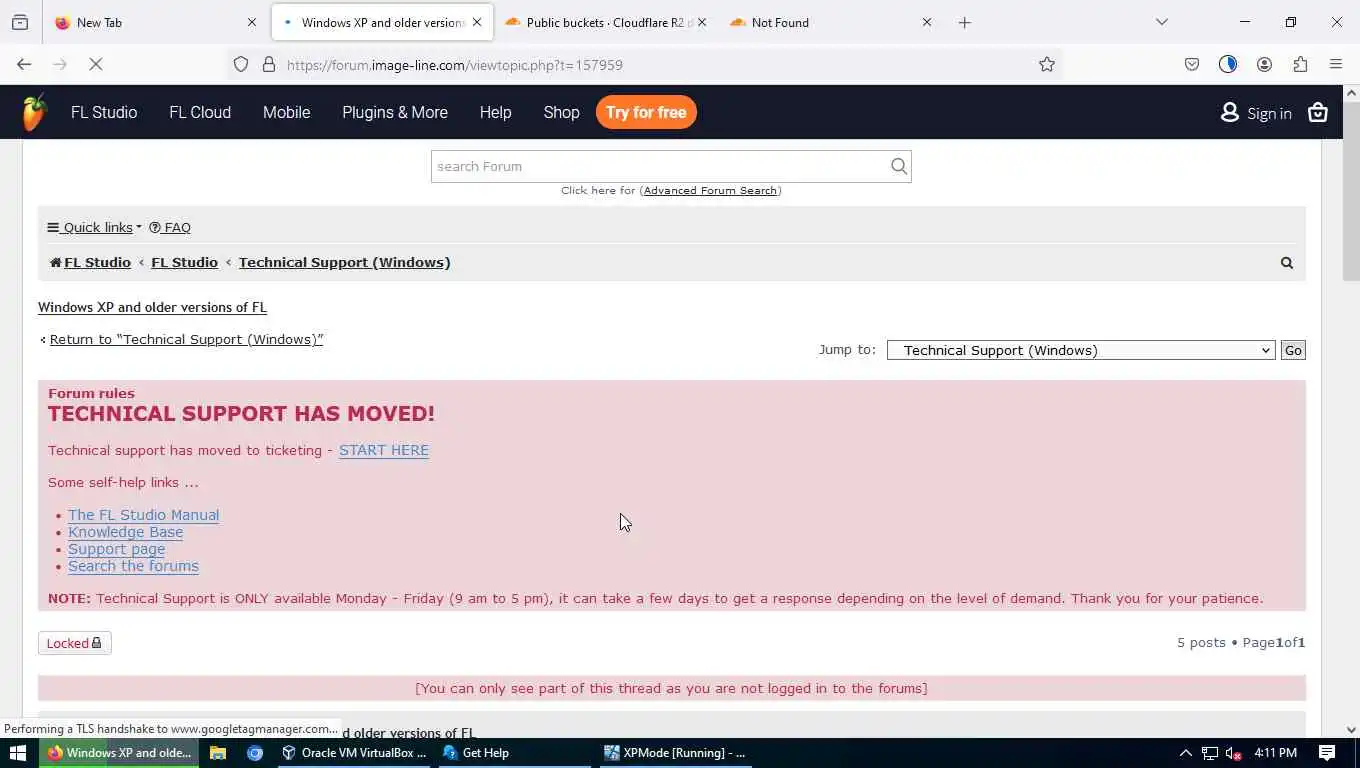
Task: Expand the Quick links dropdown
Action: pos(94,227)
